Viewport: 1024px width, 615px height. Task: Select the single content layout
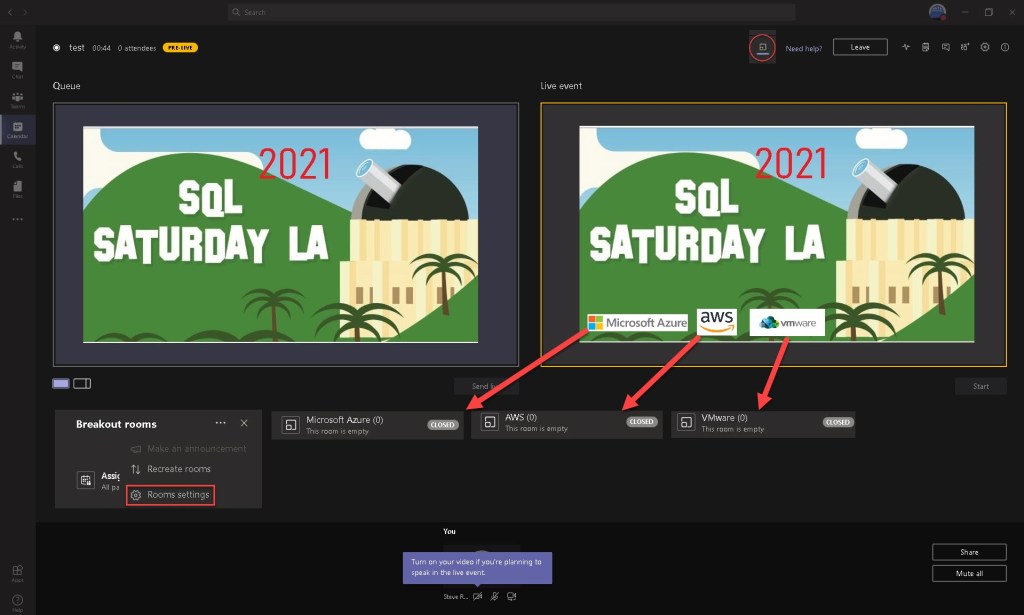tap(61, 383)
